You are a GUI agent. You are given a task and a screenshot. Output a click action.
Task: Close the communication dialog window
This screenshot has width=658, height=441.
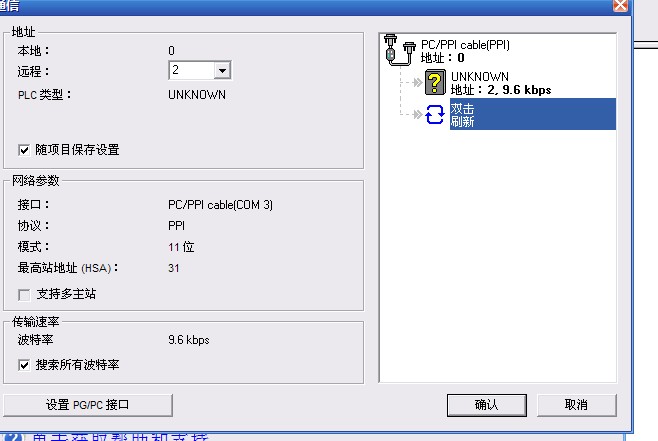[620, 5]
